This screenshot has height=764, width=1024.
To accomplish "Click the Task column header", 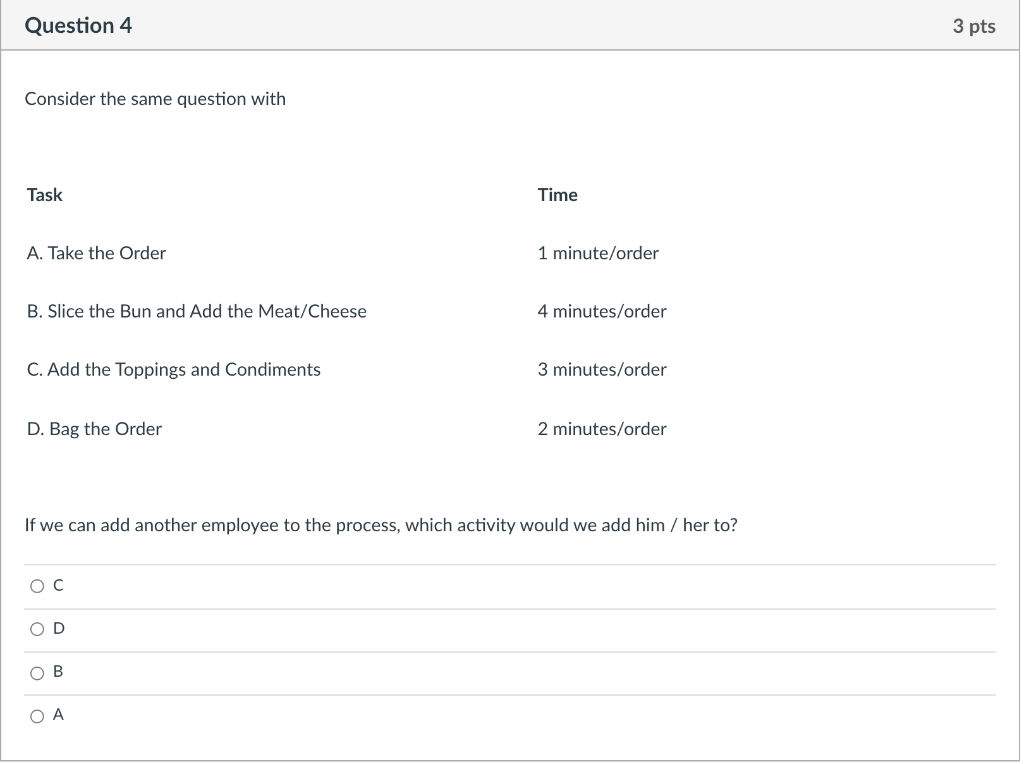I will point(45,195).
